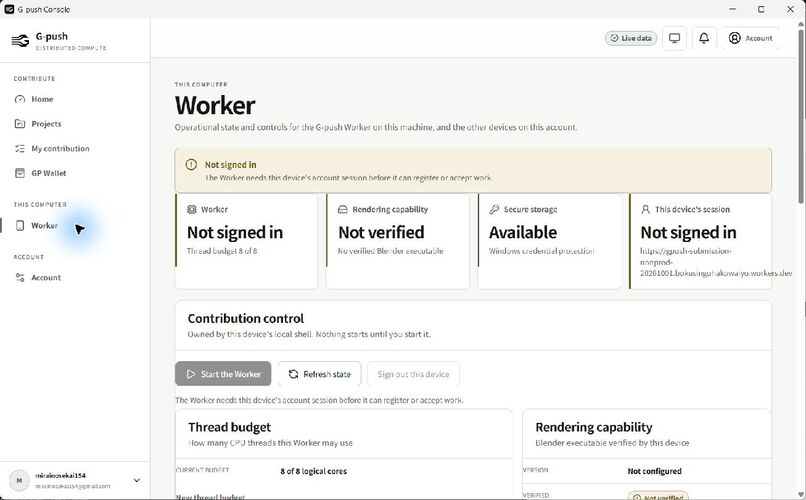This screenshot has width=806, height=500.
Task: Click the Account sliders icon in sidebar
Action: (20, 277)
